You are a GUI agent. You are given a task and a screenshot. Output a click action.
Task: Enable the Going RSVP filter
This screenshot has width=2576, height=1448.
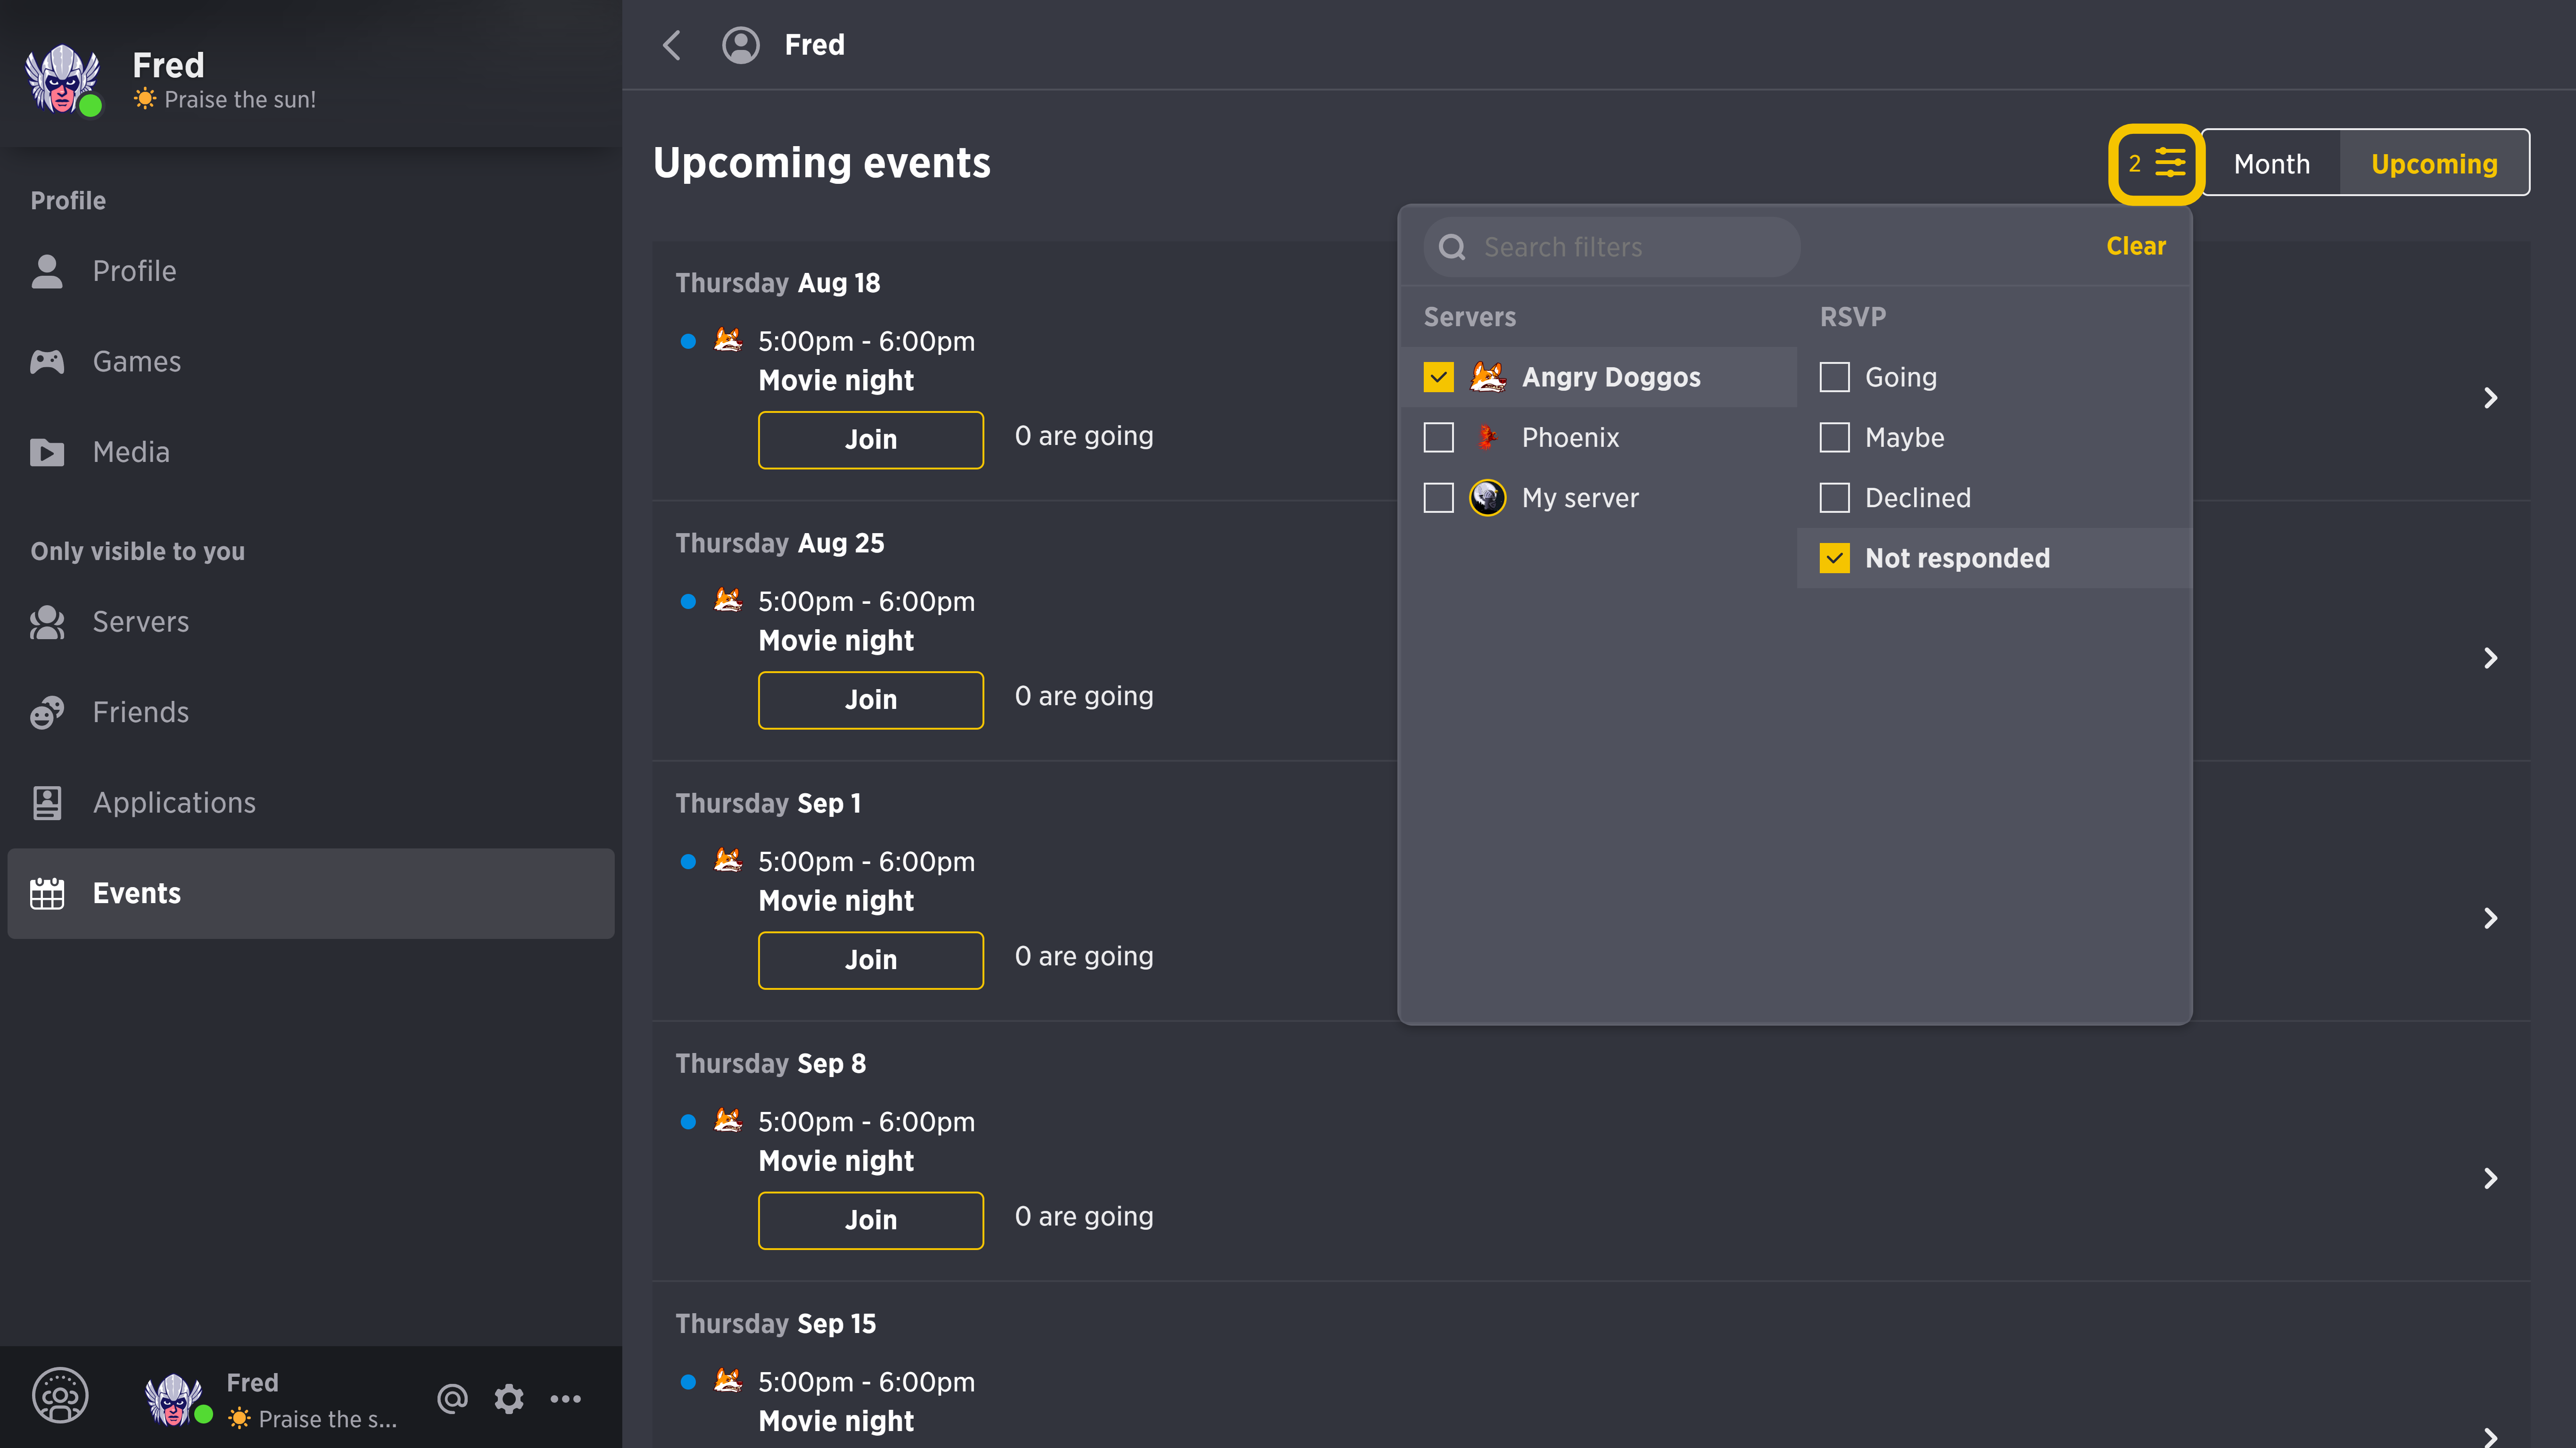[1834, 377]
